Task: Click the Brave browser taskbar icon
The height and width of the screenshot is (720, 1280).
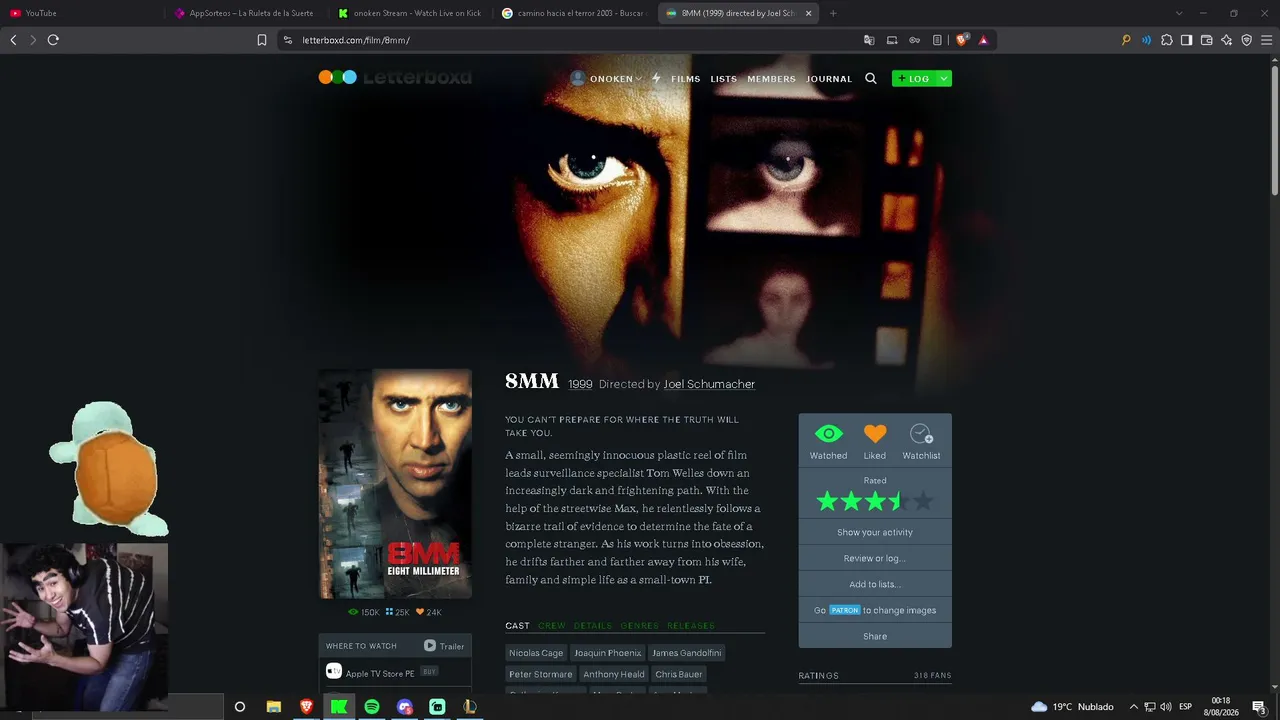Action: [306, 707]
